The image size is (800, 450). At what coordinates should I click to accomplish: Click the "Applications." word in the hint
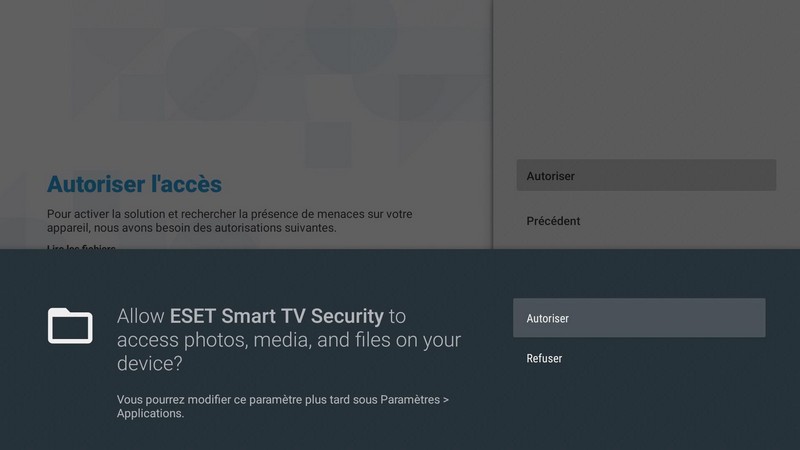click(x=150, y=413)
